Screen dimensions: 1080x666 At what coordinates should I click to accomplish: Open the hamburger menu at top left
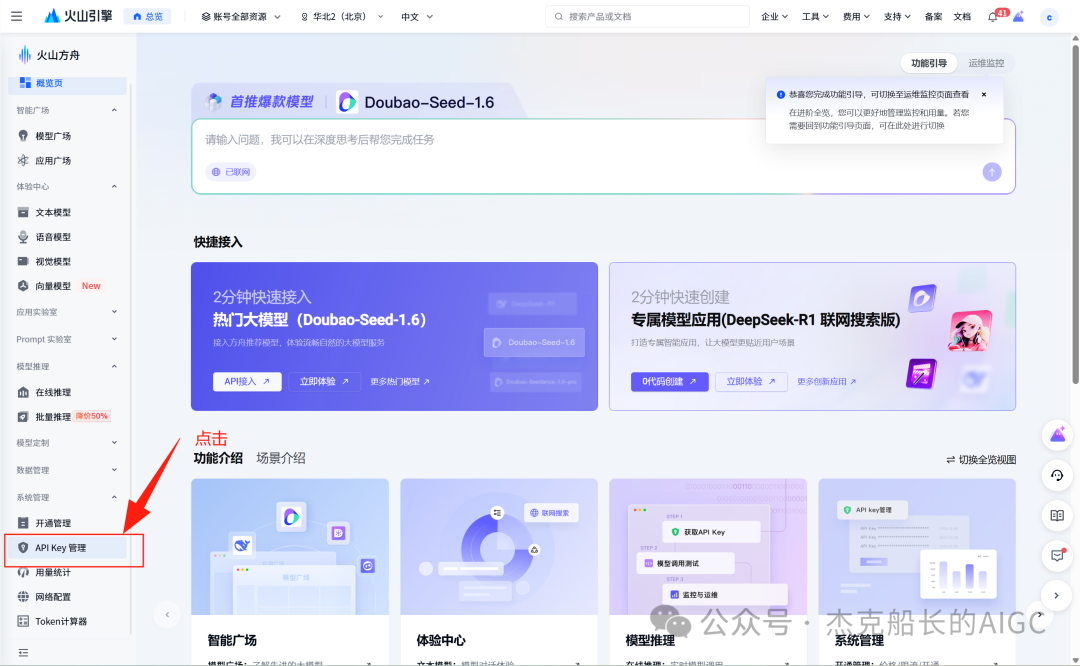tap(17, 16)
